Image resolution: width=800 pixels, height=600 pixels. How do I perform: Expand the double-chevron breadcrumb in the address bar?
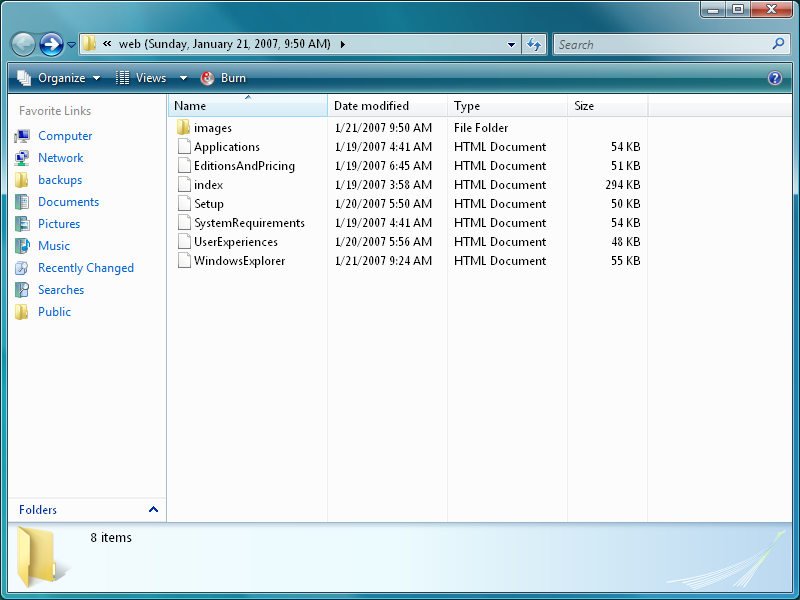107,44
